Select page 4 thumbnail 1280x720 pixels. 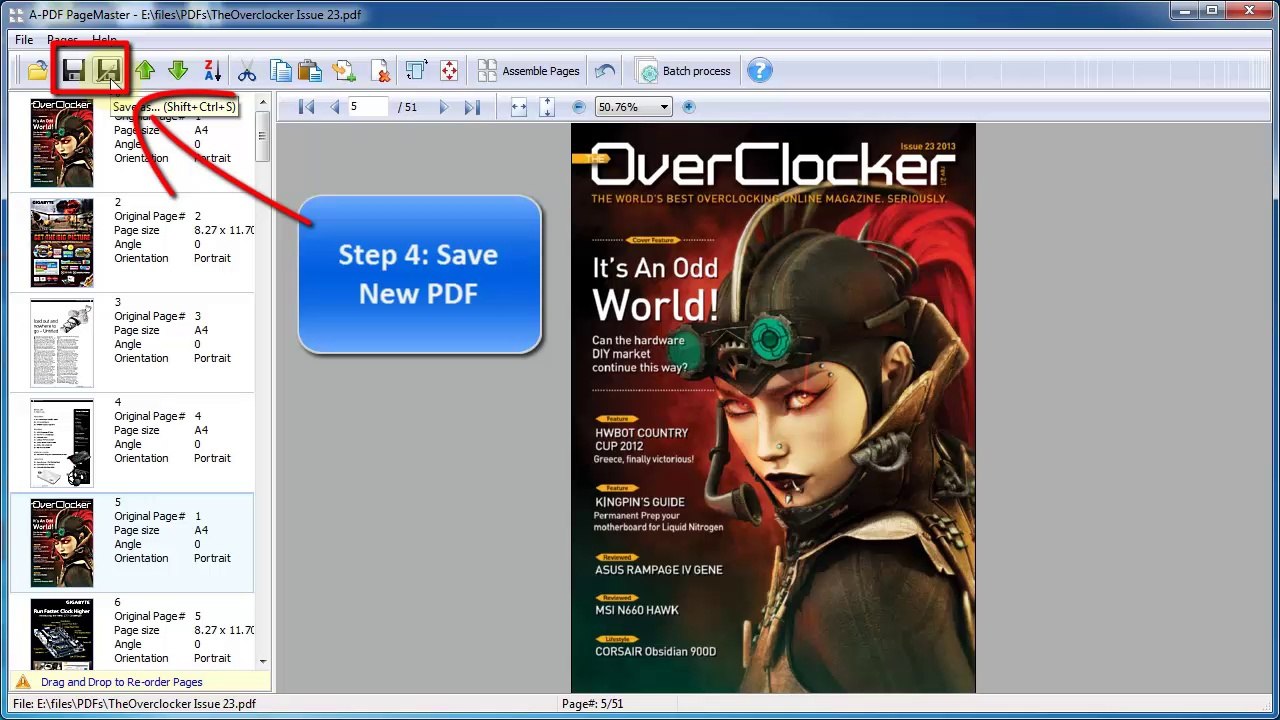pos(62,443)
